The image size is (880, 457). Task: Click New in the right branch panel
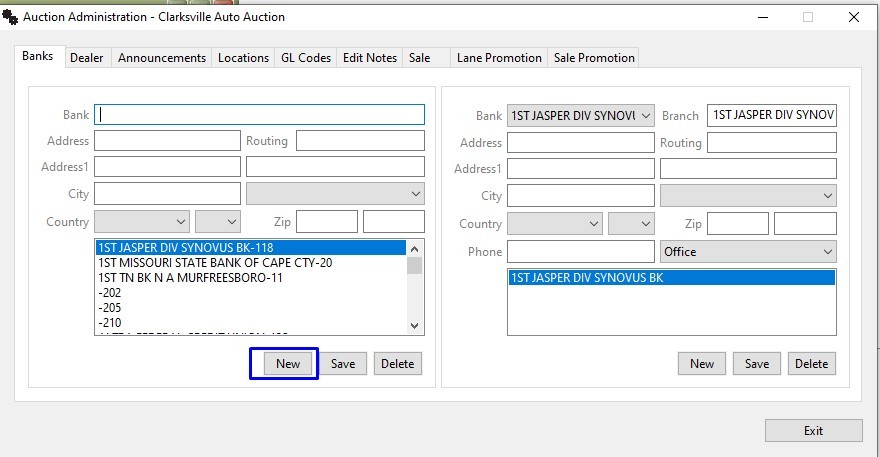click(x=702, y=364)
